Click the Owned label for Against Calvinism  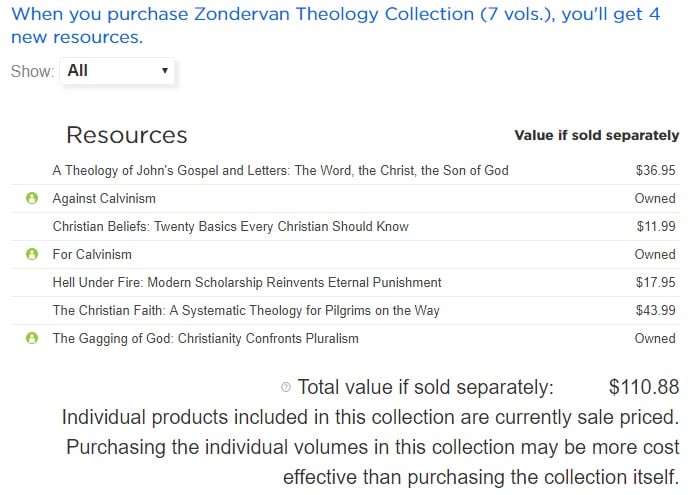(x=655, y=198)
